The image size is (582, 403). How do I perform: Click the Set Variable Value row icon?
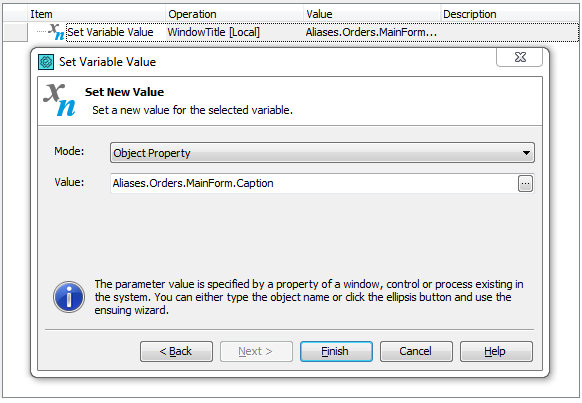[x=56, y=32]
